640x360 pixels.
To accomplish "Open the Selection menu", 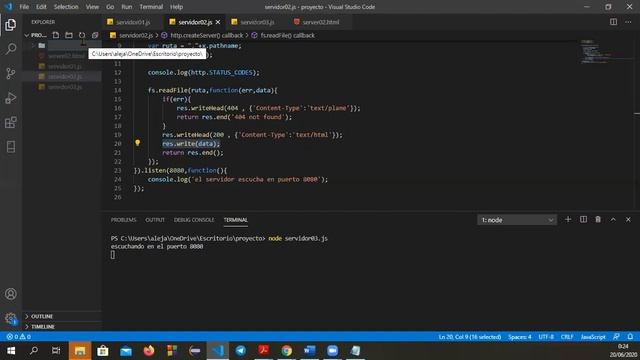I will 66,7.
